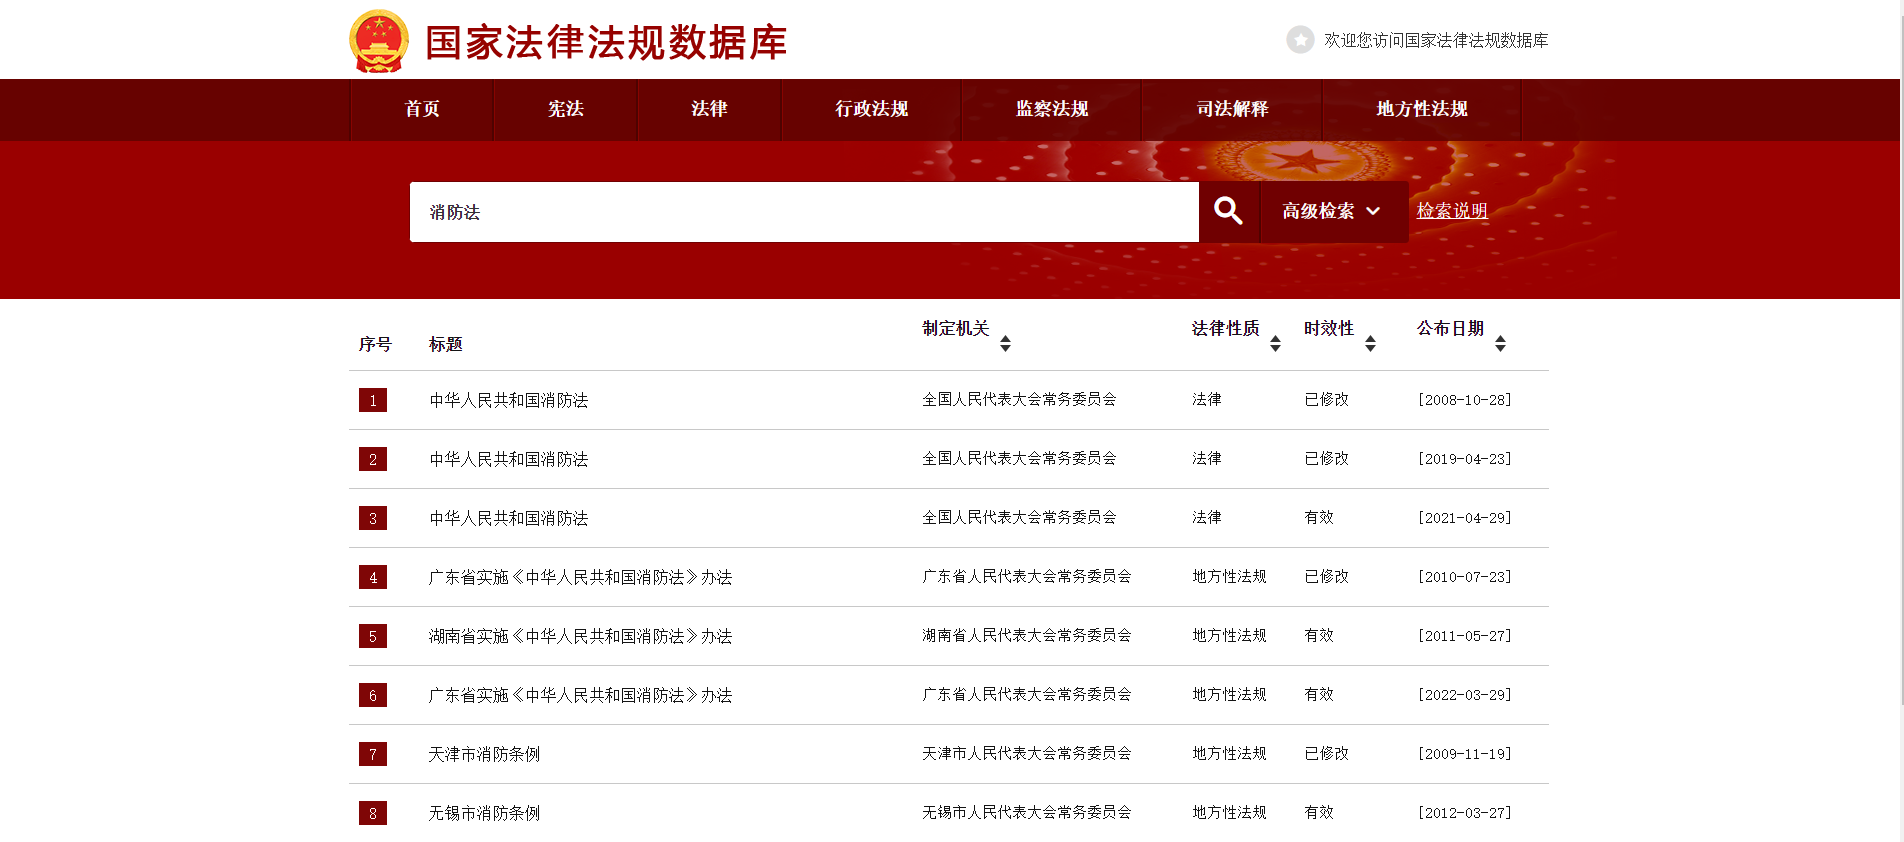Select the 地方性法规 navigation tab
Viewport: 1904px width, 842px height.
[1421, 109]
